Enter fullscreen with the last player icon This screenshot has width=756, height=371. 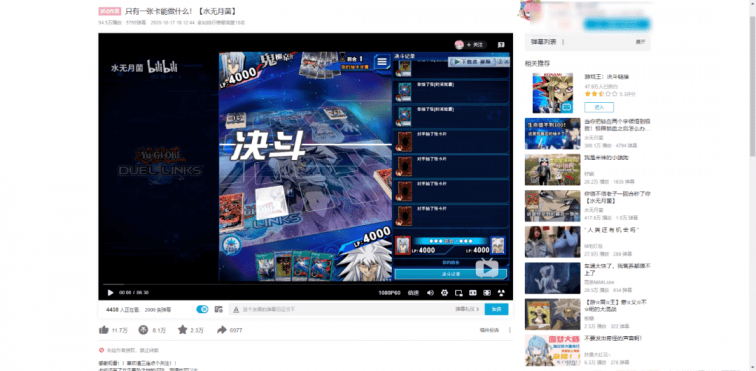pyautogui.click(x=501, y=293)
